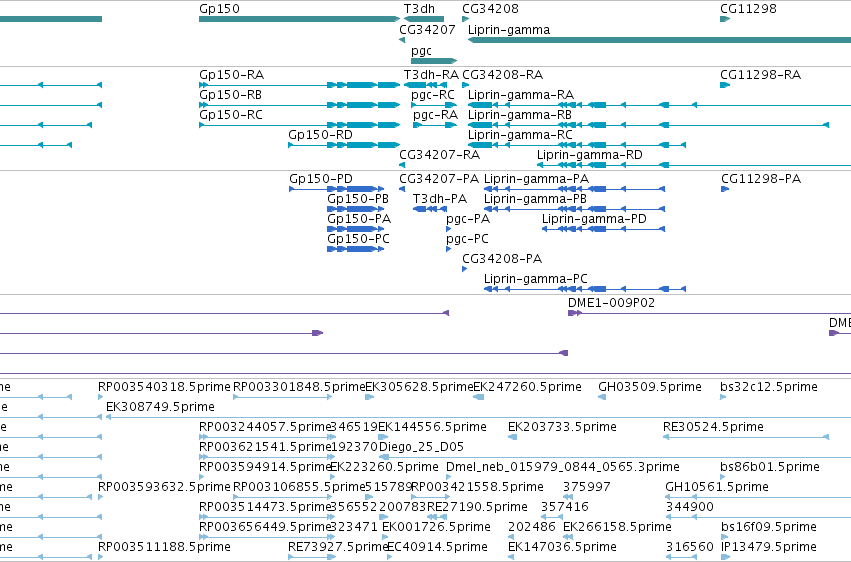Select EST bs86b01.5prime
Viewport: 851px width, 562px height.
point(770,467)
